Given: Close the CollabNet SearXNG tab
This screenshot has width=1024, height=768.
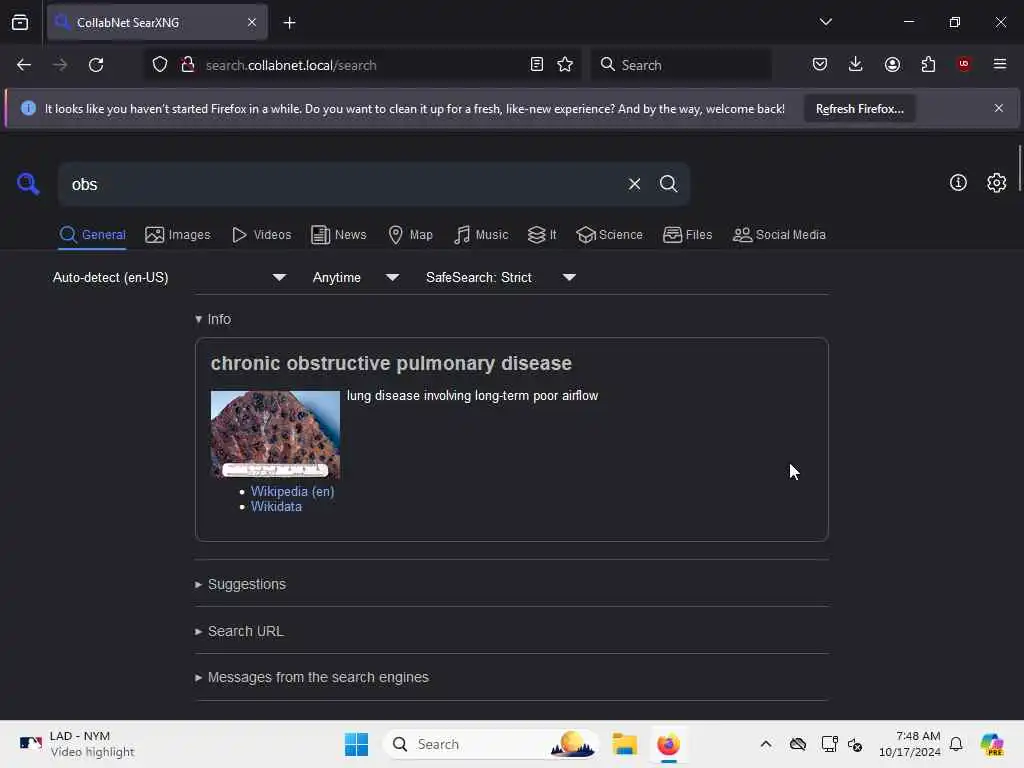Looking at the screenshot, I should (x=252, y=22).
